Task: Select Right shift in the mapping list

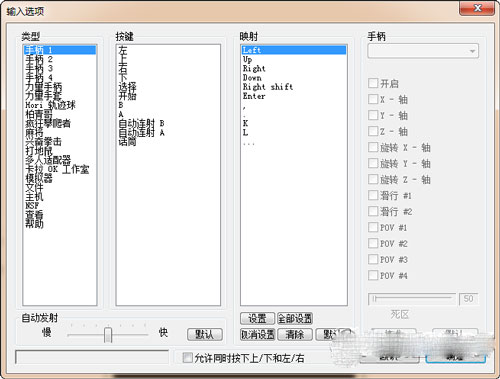Action: 294,87
